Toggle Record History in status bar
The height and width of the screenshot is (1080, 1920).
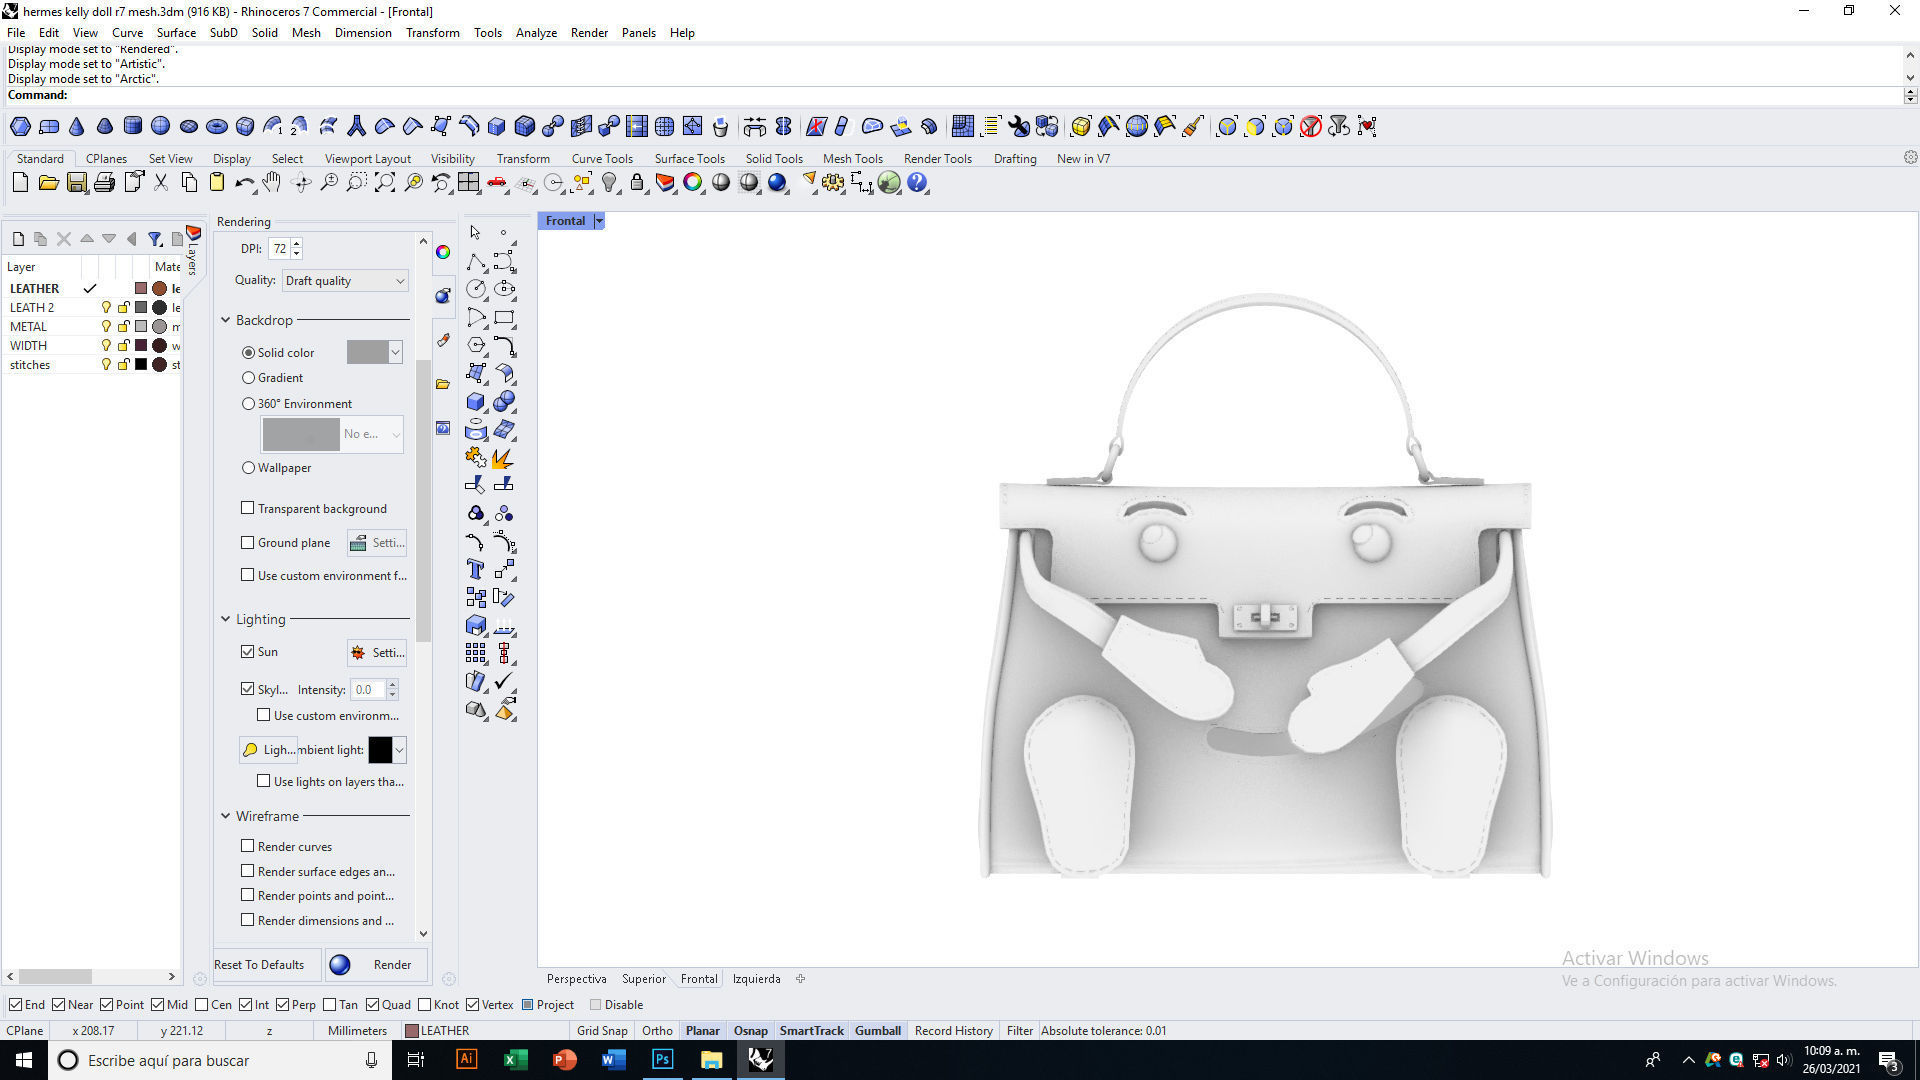coord(953,1031)
